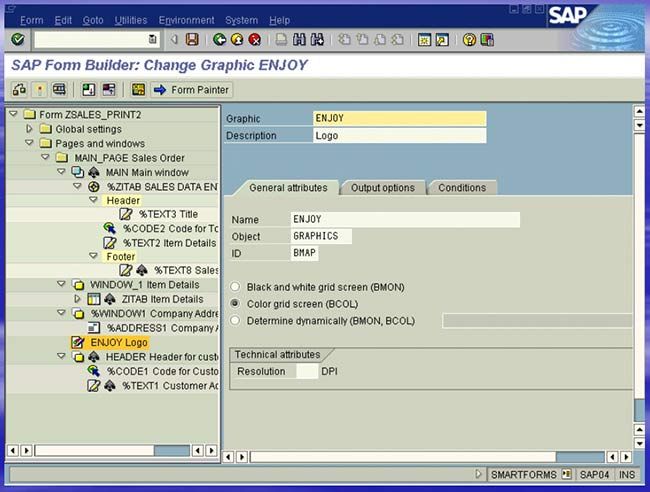650x492 pixels.
Task: Expand the Global settings node
Action: [29, 128]
